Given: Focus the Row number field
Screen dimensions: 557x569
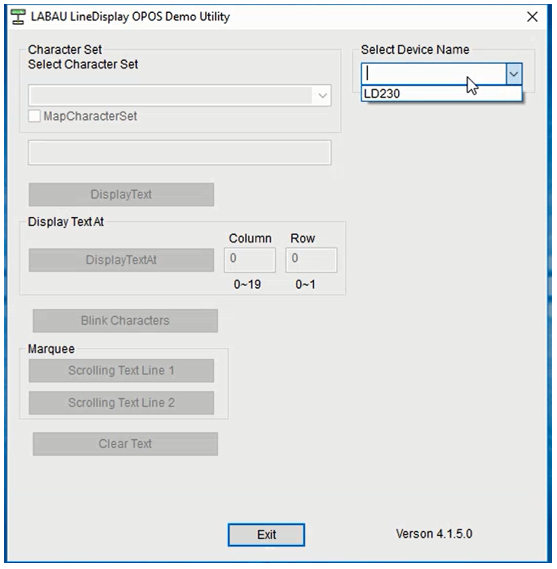Looking at the screenshot, I should 311,260.
